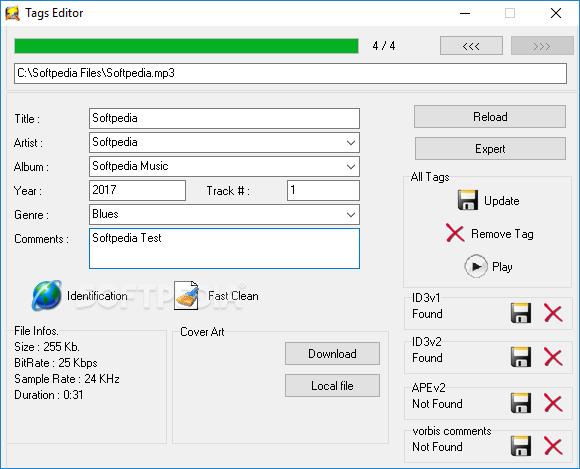Click the red X Remove Tag icon
Screen dimensions: 580x469
point(455,233)
